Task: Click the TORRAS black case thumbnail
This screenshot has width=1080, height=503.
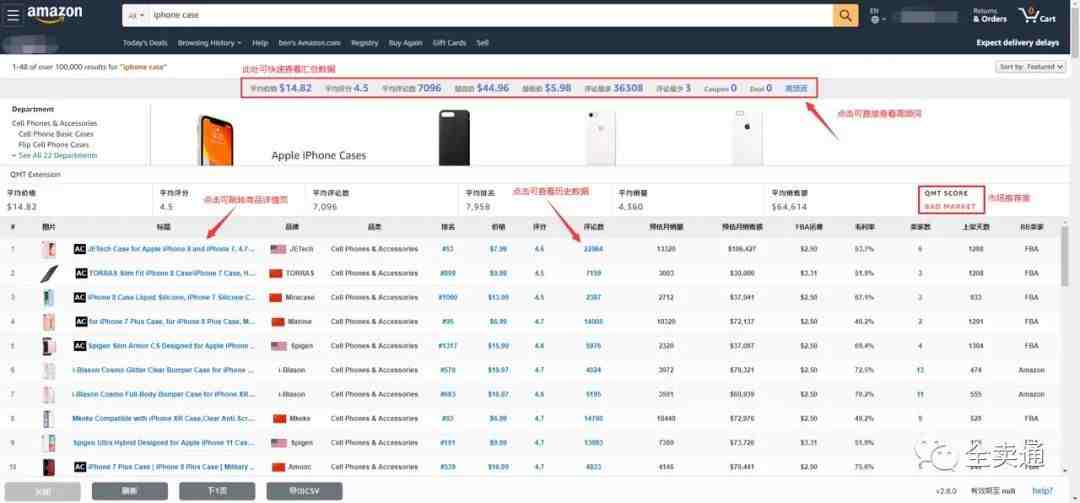Action: coord(48,273)
